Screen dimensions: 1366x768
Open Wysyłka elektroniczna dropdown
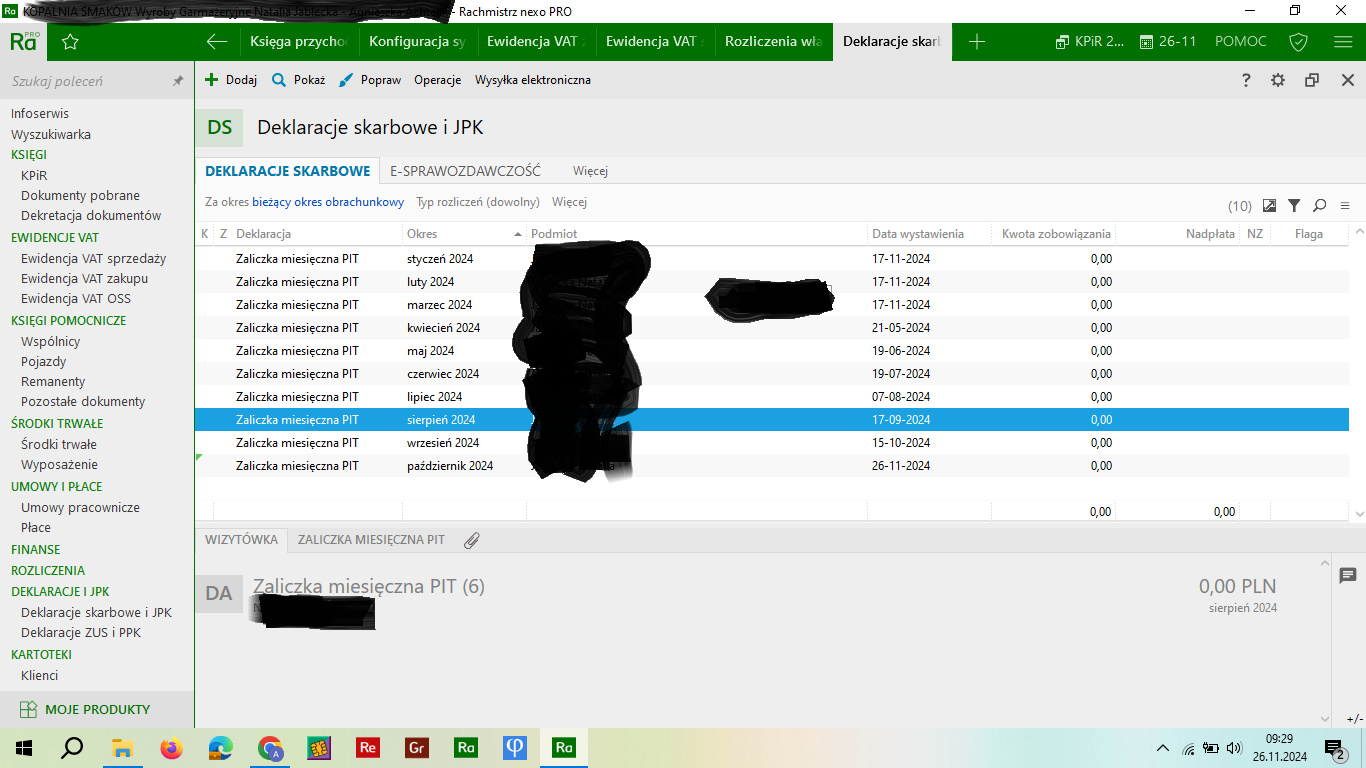pos(532,80)
